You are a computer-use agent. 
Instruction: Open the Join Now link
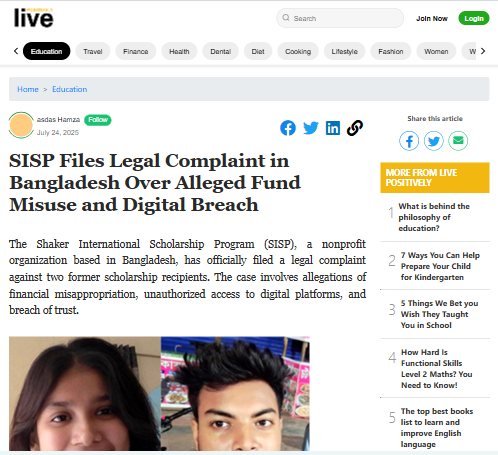432,18
